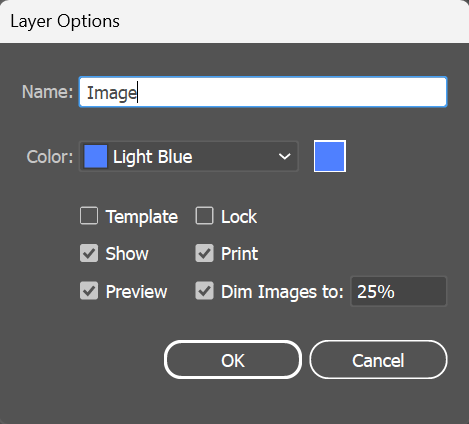Click the Dim Images to: label text

[282, 292]
